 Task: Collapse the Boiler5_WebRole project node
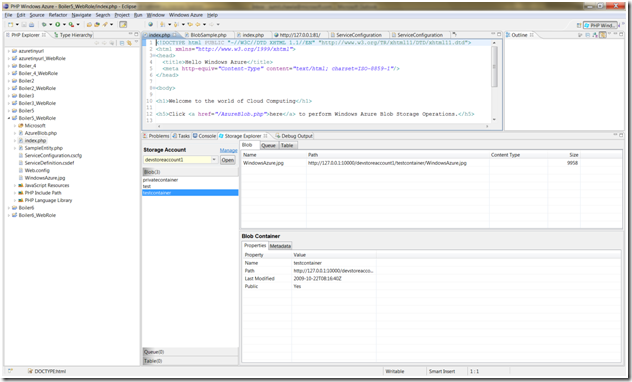[9, 118]
